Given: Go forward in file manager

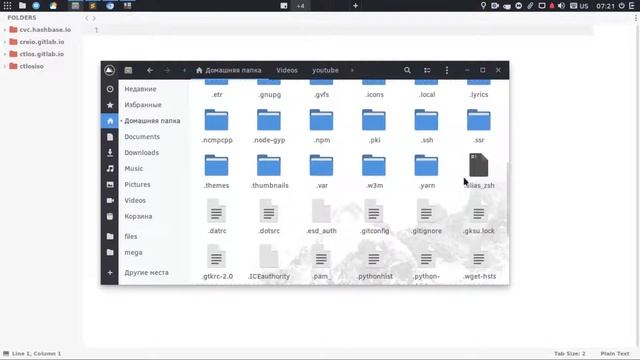Looking at the screenshot, I should click(167, 70).
